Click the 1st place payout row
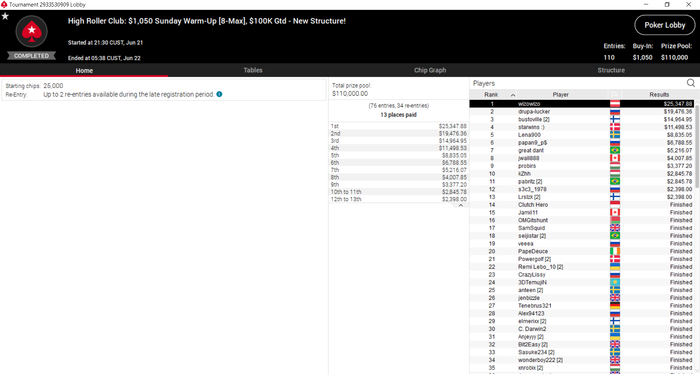This screenshot has height=375, width=700. pos(398,126)
